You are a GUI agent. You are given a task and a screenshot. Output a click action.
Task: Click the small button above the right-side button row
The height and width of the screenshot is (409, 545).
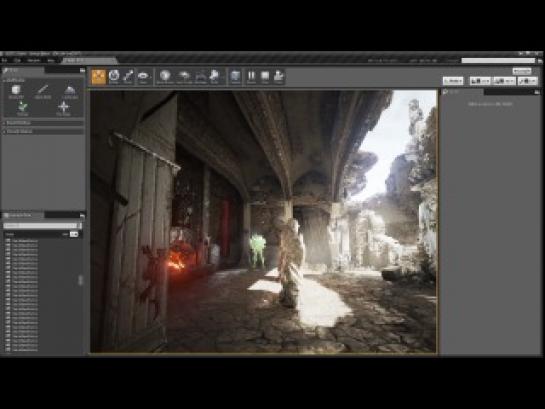pyautogui.click(x=522, y=71)
